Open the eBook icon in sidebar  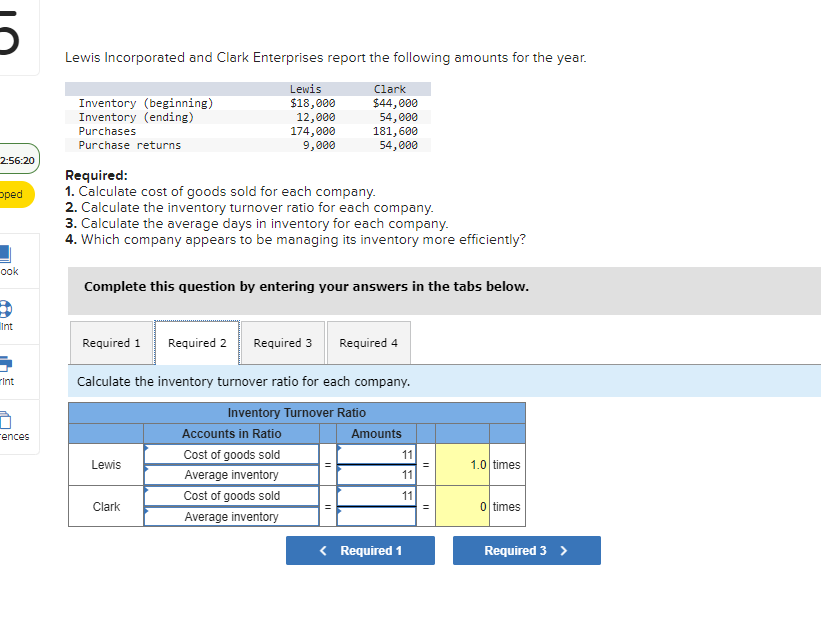click(5, 254)
